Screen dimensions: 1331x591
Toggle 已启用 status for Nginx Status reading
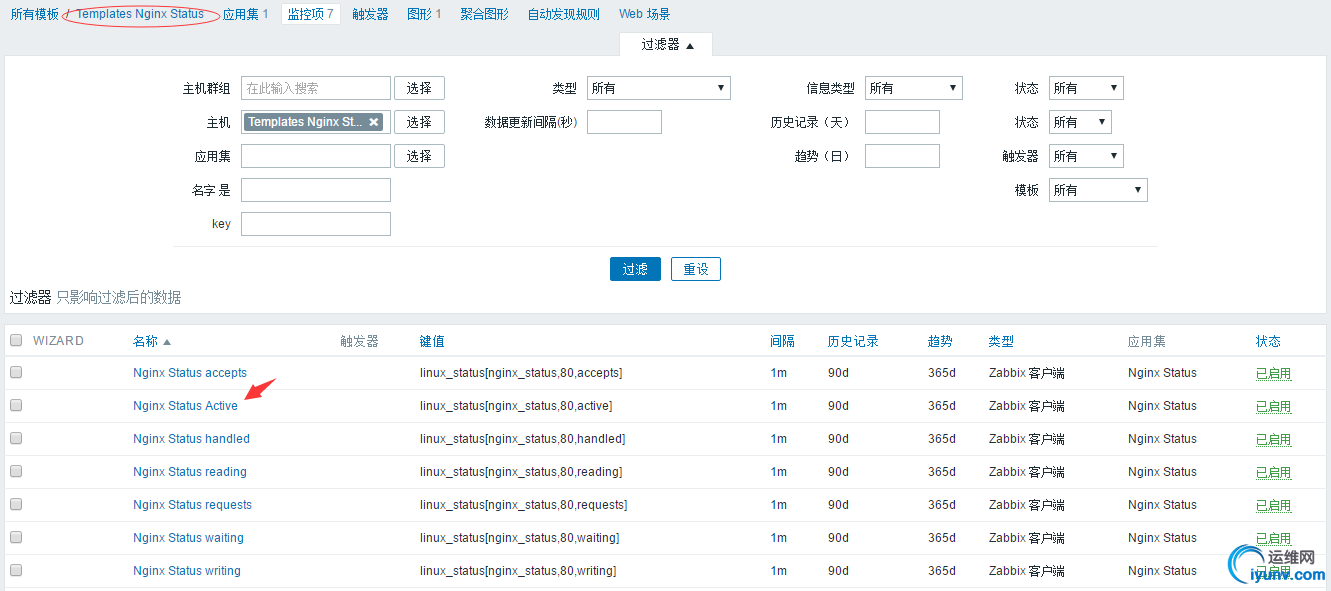tap(1273, 472)
